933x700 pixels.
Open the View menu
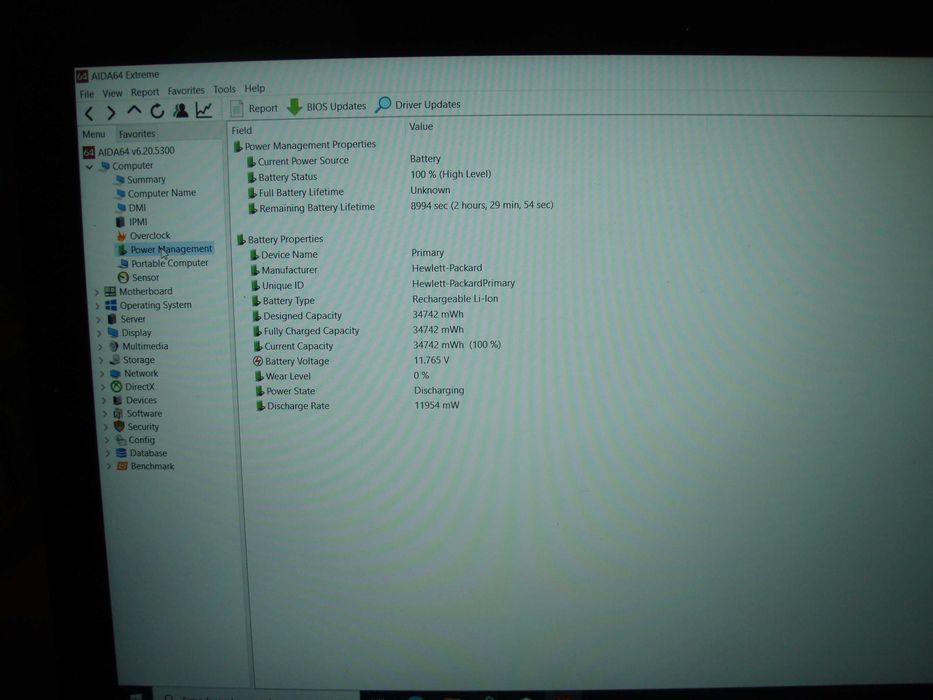tap(112, 93)
